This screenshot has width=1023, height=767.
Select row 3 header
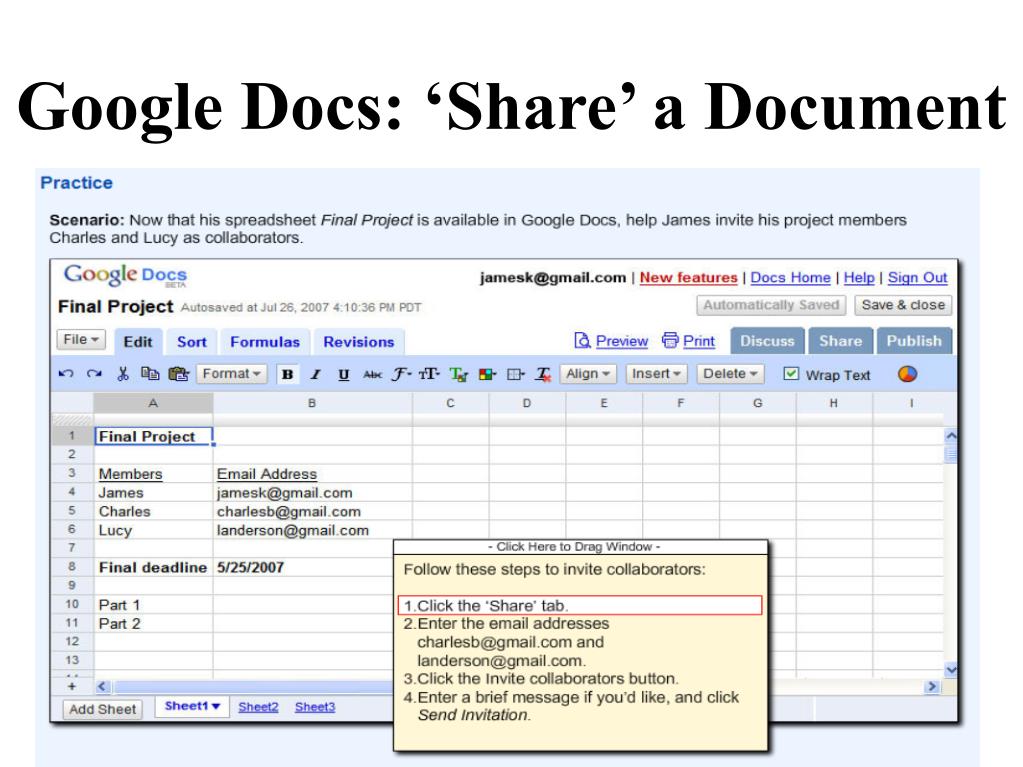[72, 473]
